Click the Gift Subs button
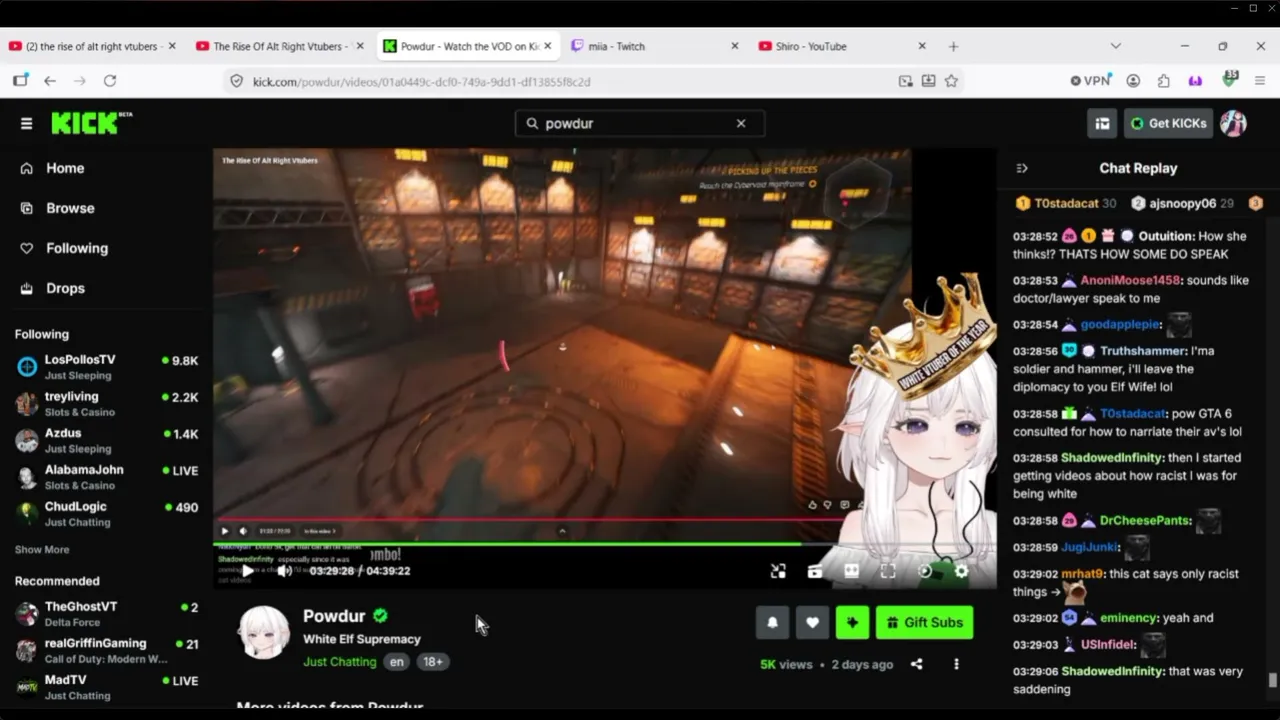Screen dimensions: 1280x720 click(924, 622)
